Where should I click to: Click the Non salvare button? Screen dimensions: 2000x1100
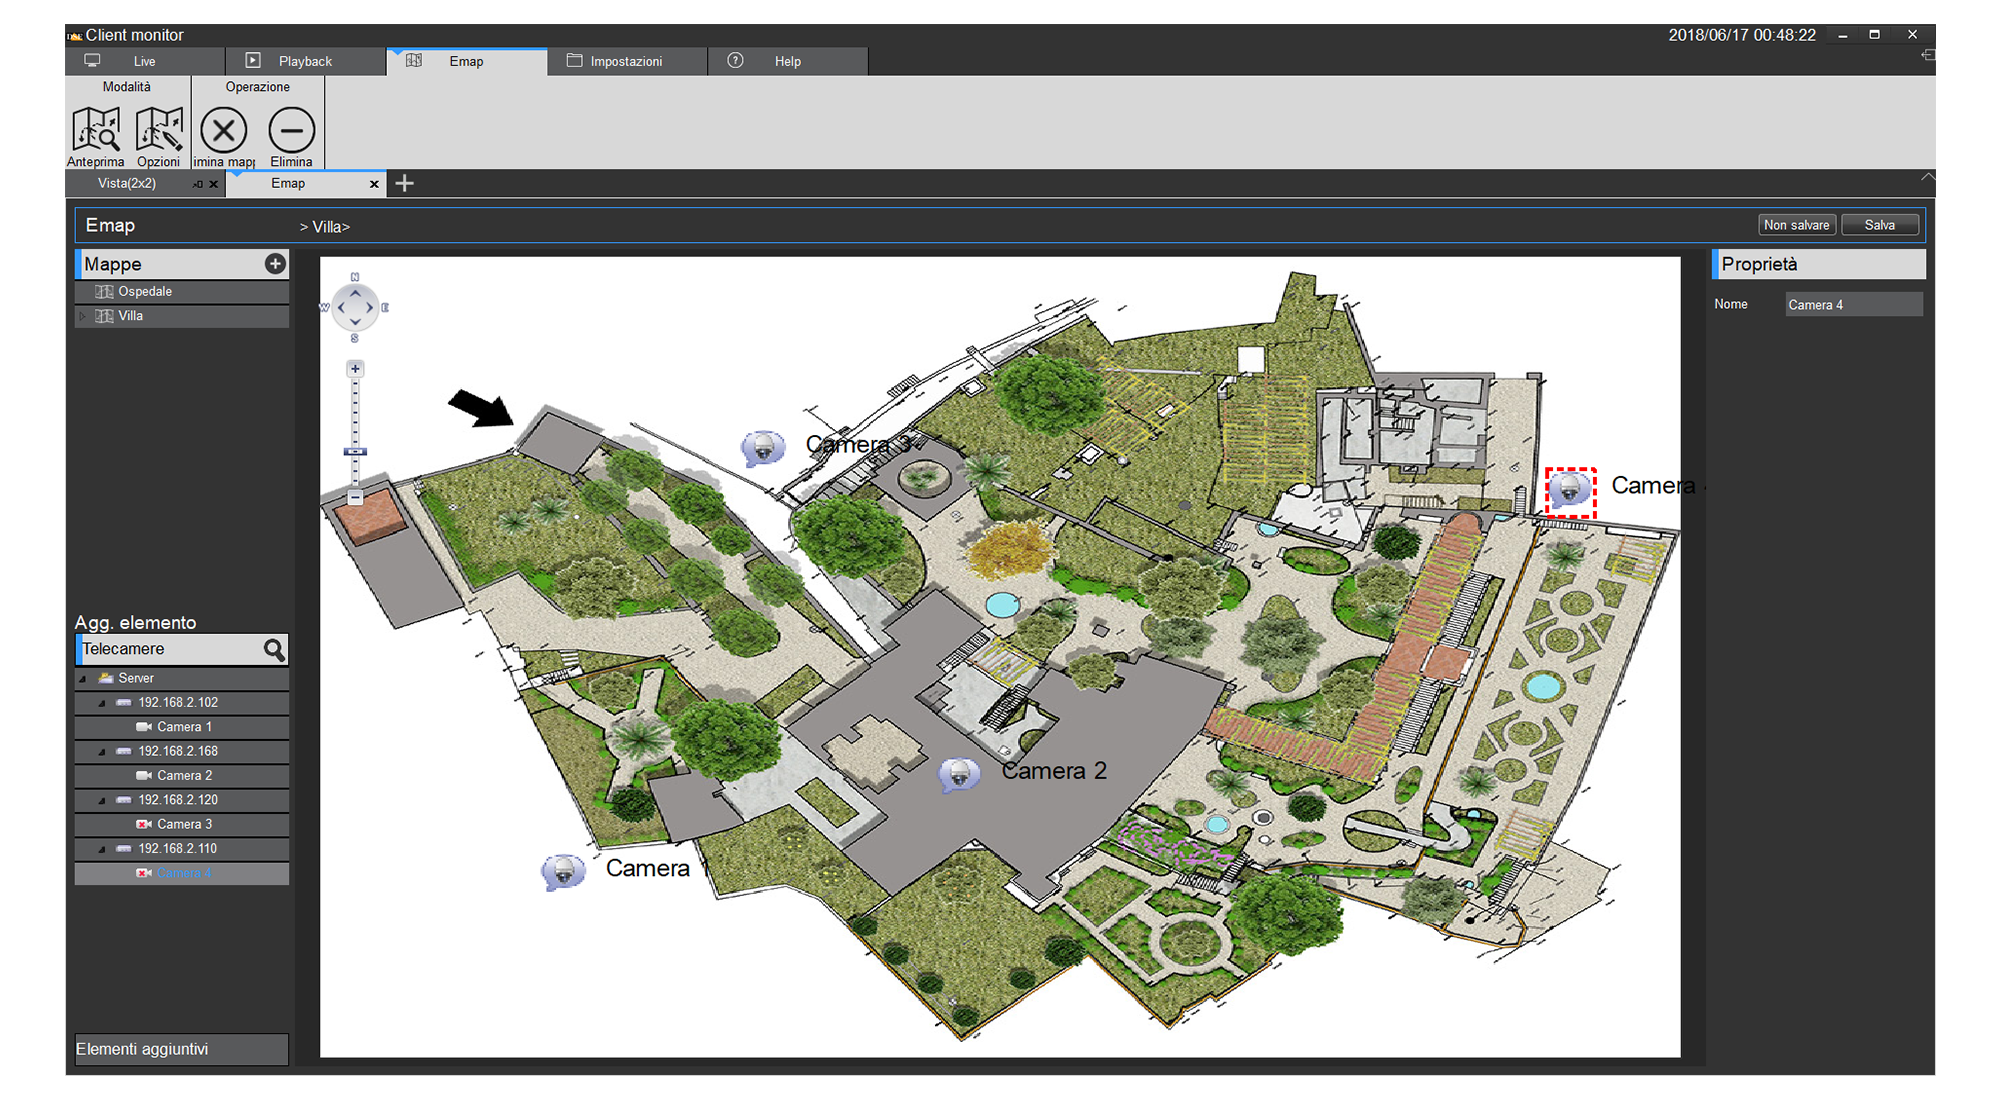click(x=1797, y=224)
